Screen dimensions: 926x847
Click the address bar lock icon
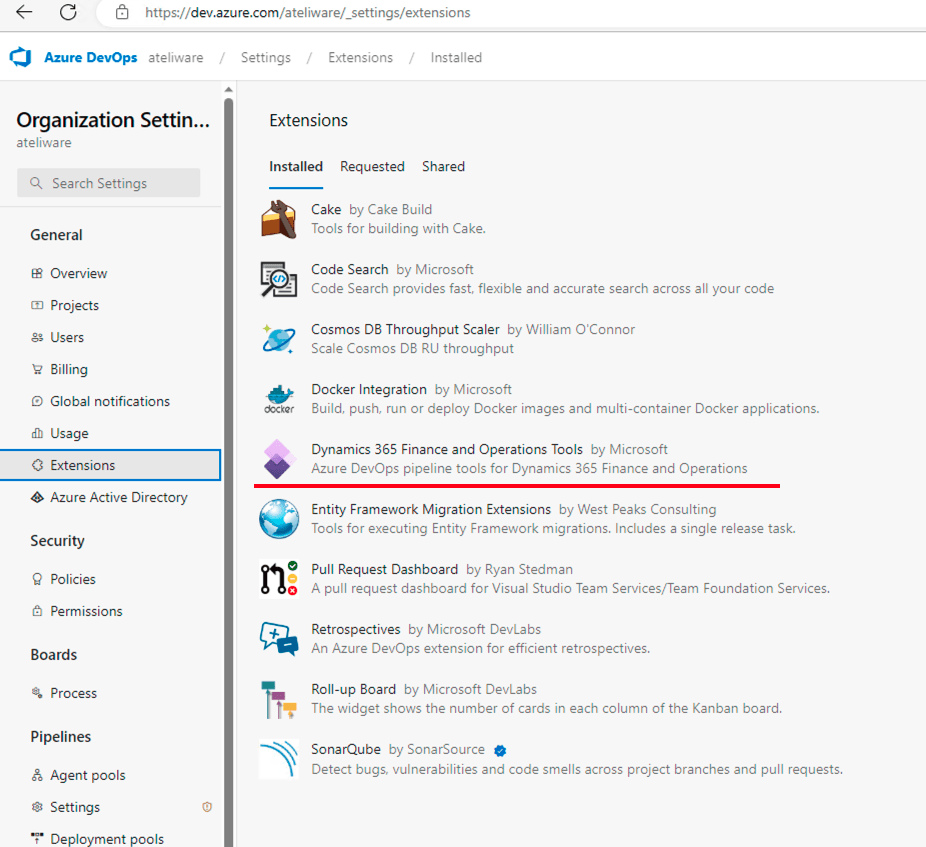(122, 12)
